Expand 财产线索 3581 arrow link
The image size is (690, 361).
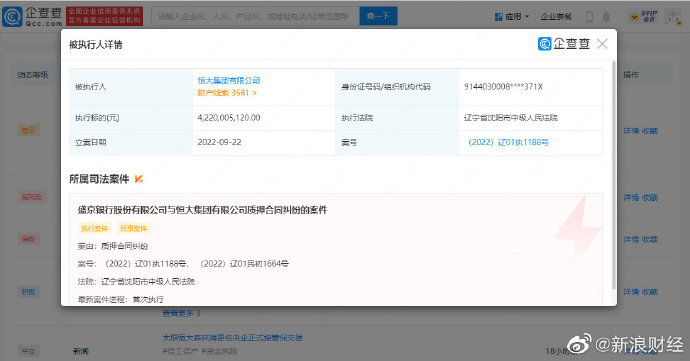(227, 93)
